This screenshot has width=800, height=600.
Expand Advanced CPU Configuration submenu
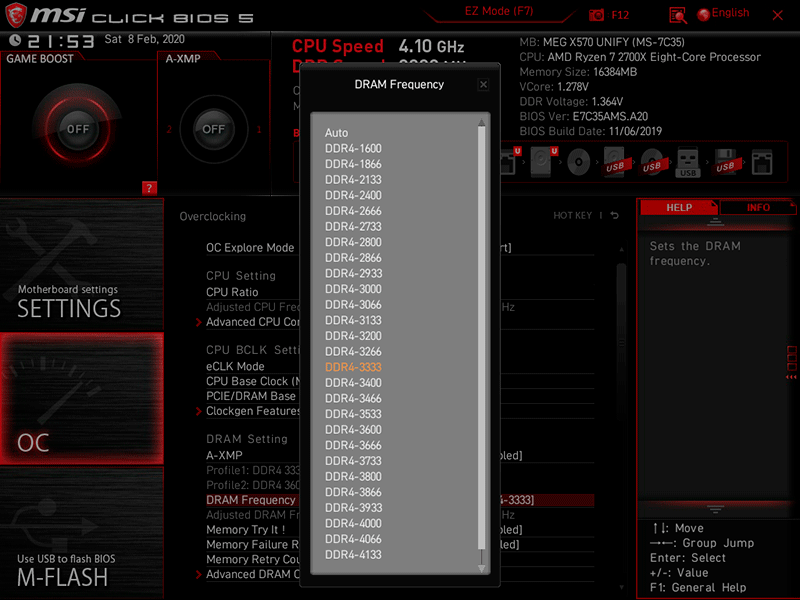pyautogui.click(x=253, y=322)
